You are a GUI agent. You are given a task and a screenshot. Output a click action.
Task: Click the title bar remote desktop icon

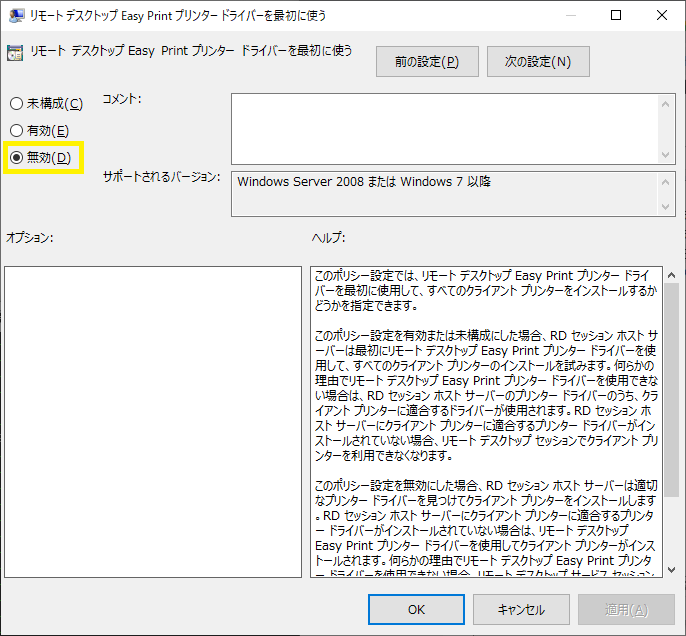(x=16, y=15)
